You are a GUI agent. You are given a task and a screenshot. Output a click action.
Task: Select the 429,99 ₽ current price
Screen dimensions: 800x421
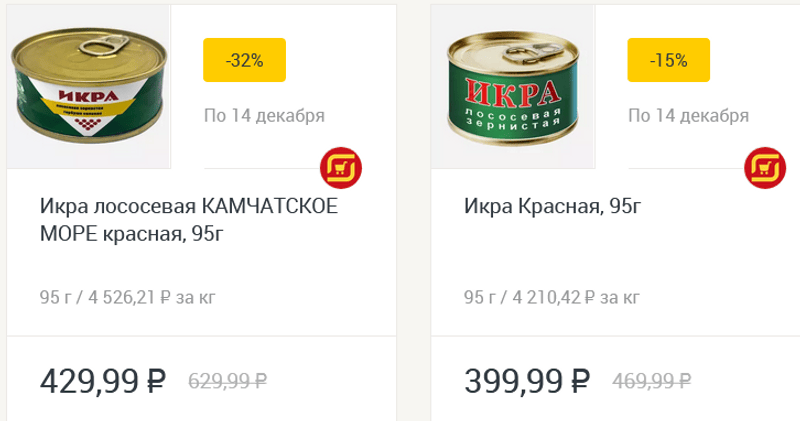click(103, 381)
